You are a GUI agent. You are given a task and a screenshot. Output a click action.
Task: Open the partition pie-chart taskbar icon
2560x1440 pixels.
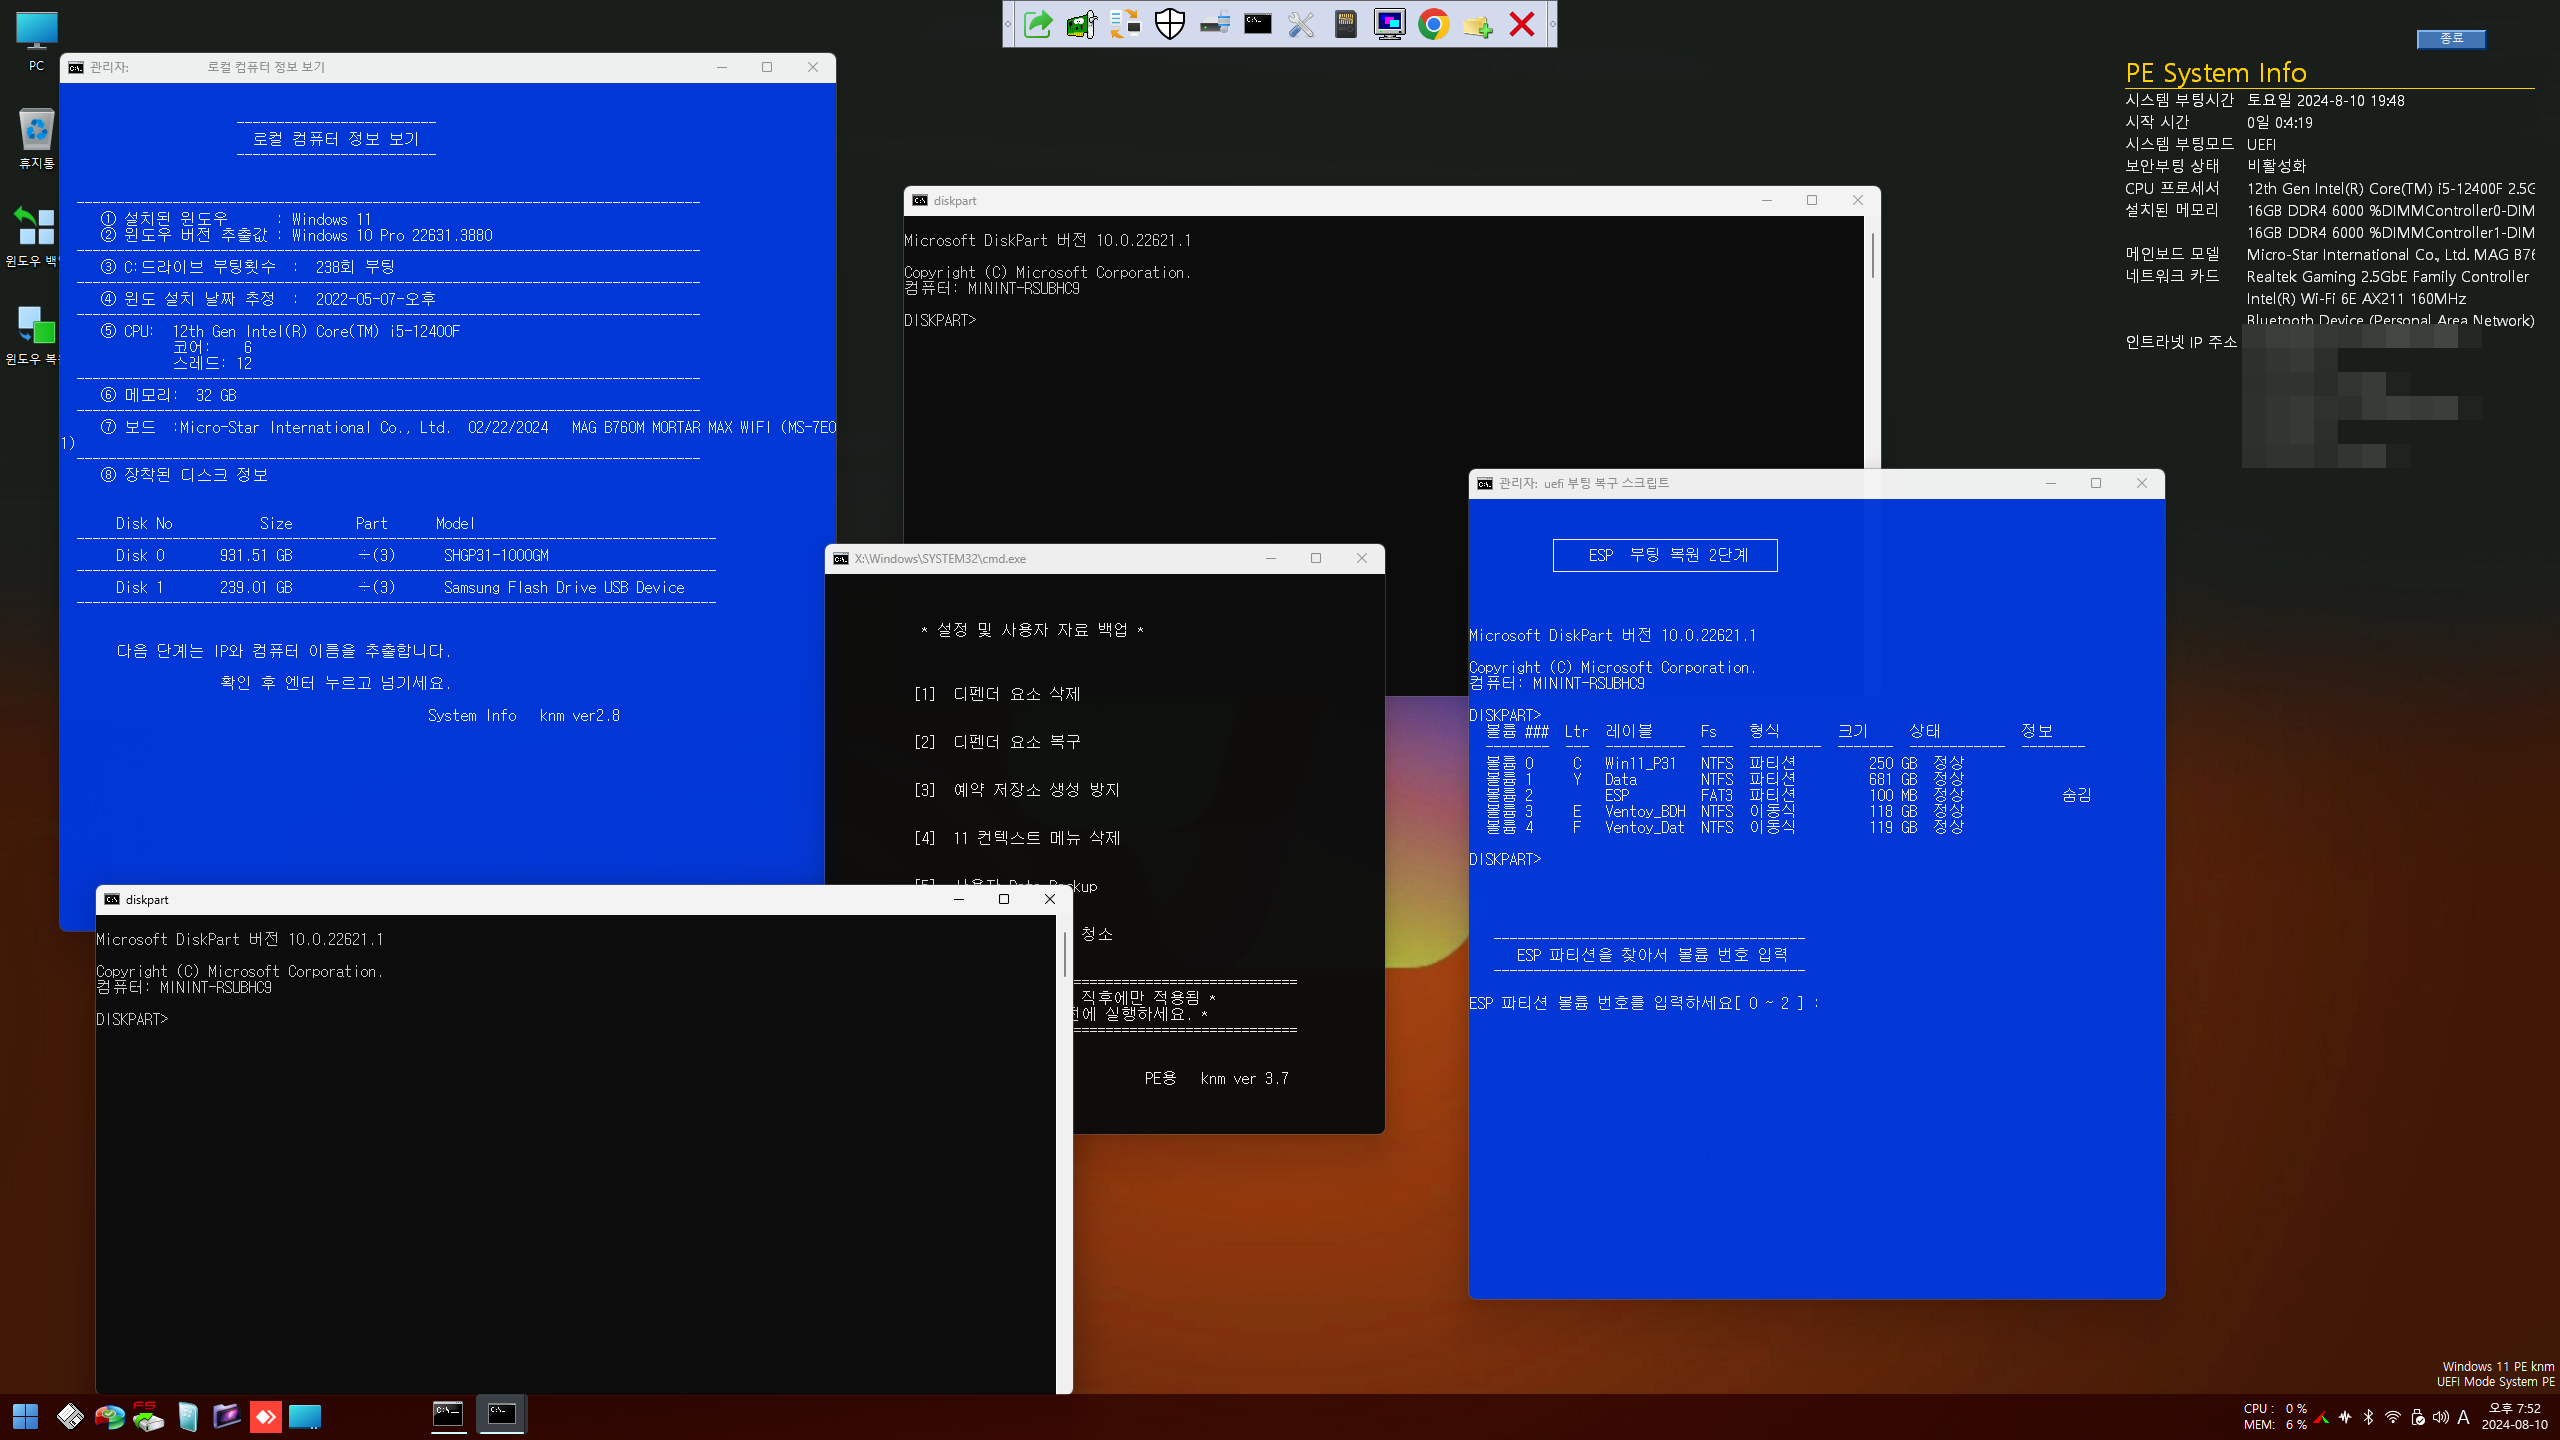(108, 1416)
